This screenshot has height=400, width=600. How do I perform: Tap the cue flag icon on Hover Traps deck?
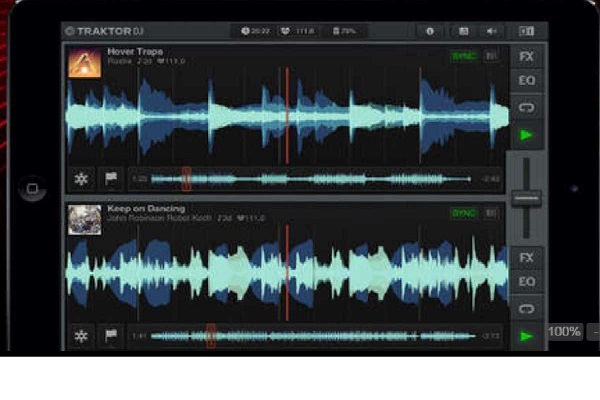111,179
